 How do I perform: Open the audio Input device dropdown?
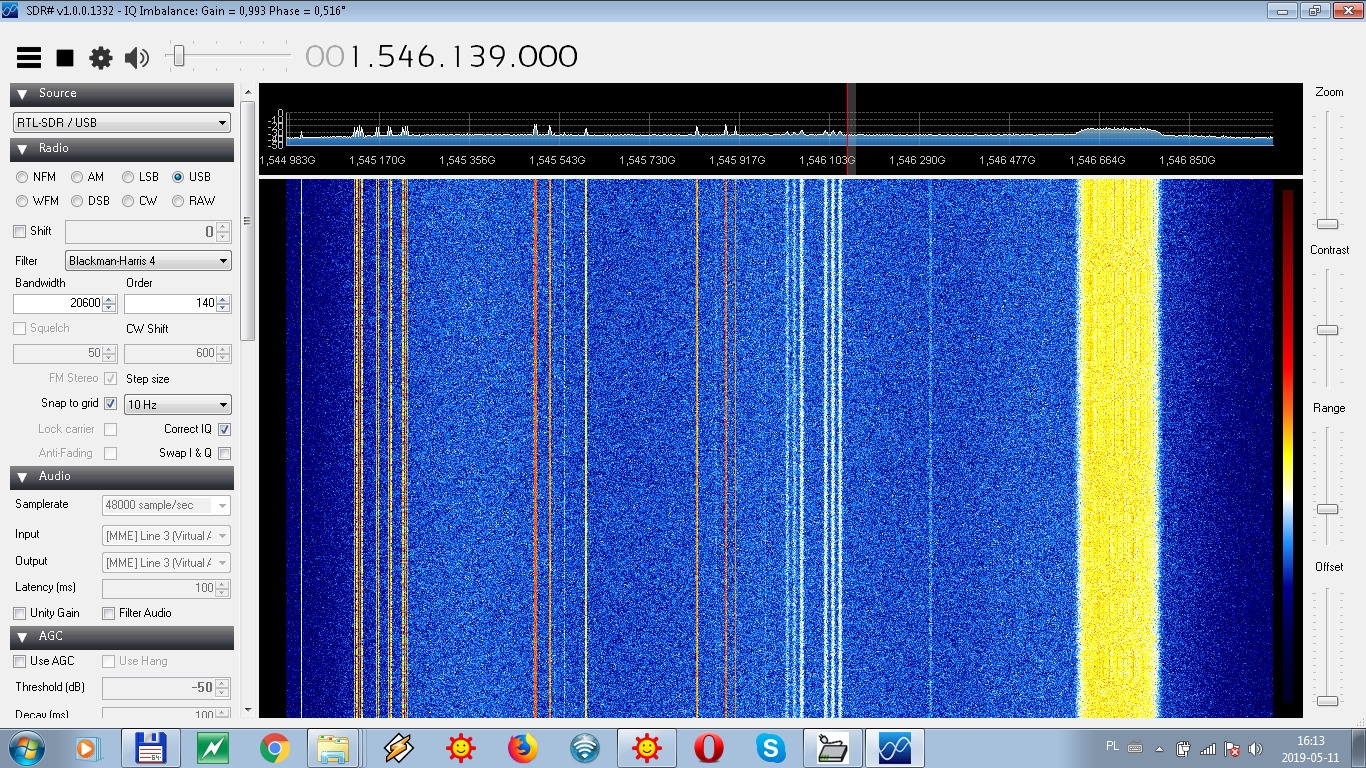166,536
